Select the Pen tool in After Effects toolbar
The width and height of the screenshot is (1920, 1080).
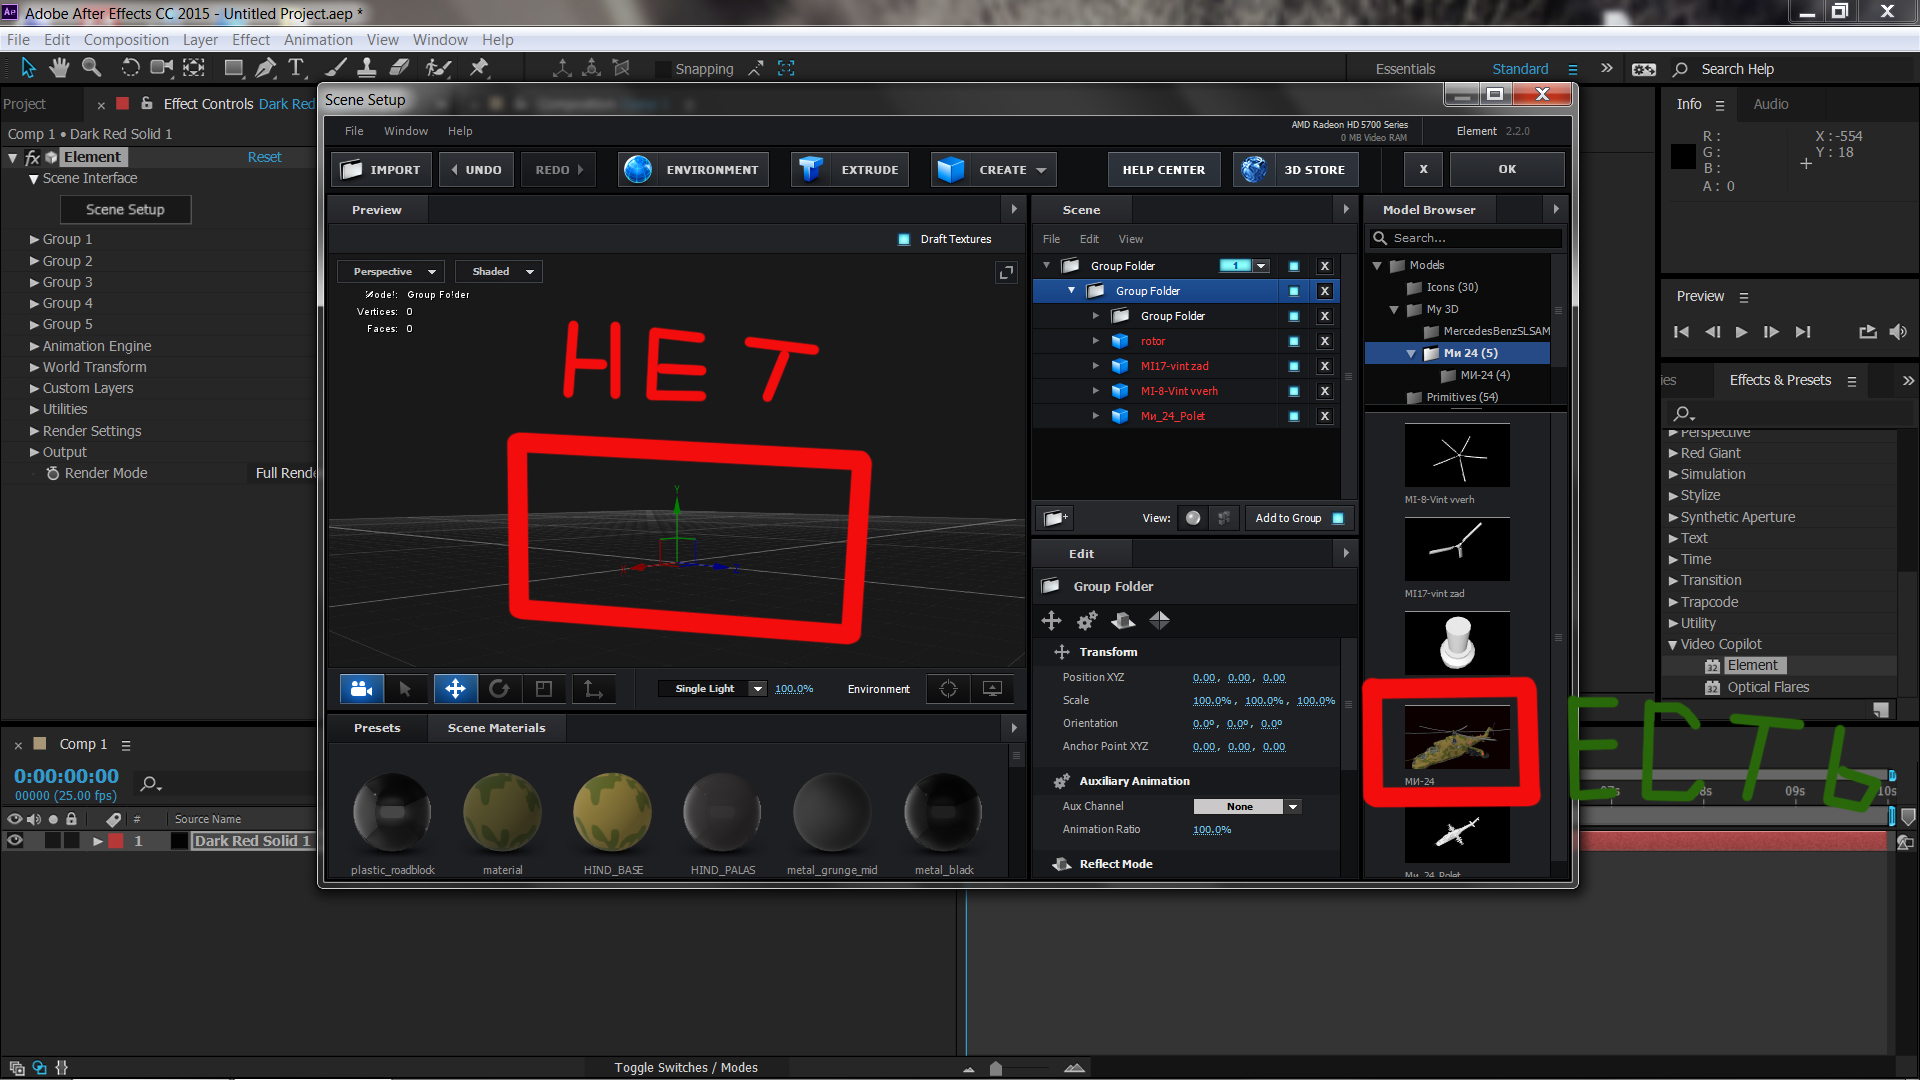click(x=265, y=68)
